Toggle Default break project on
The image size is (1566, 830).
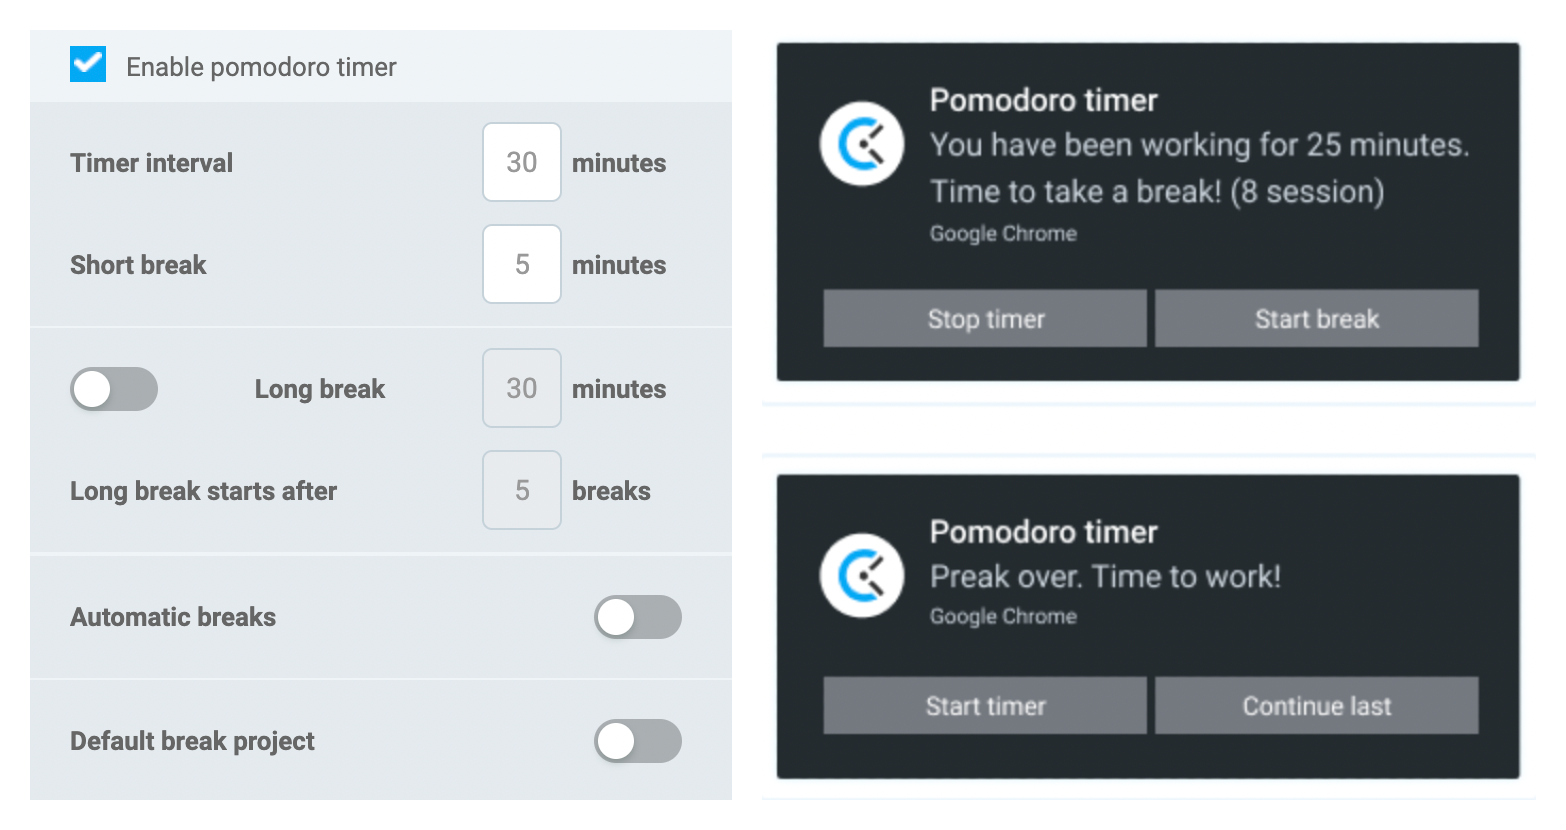click(x=638, y=741)
